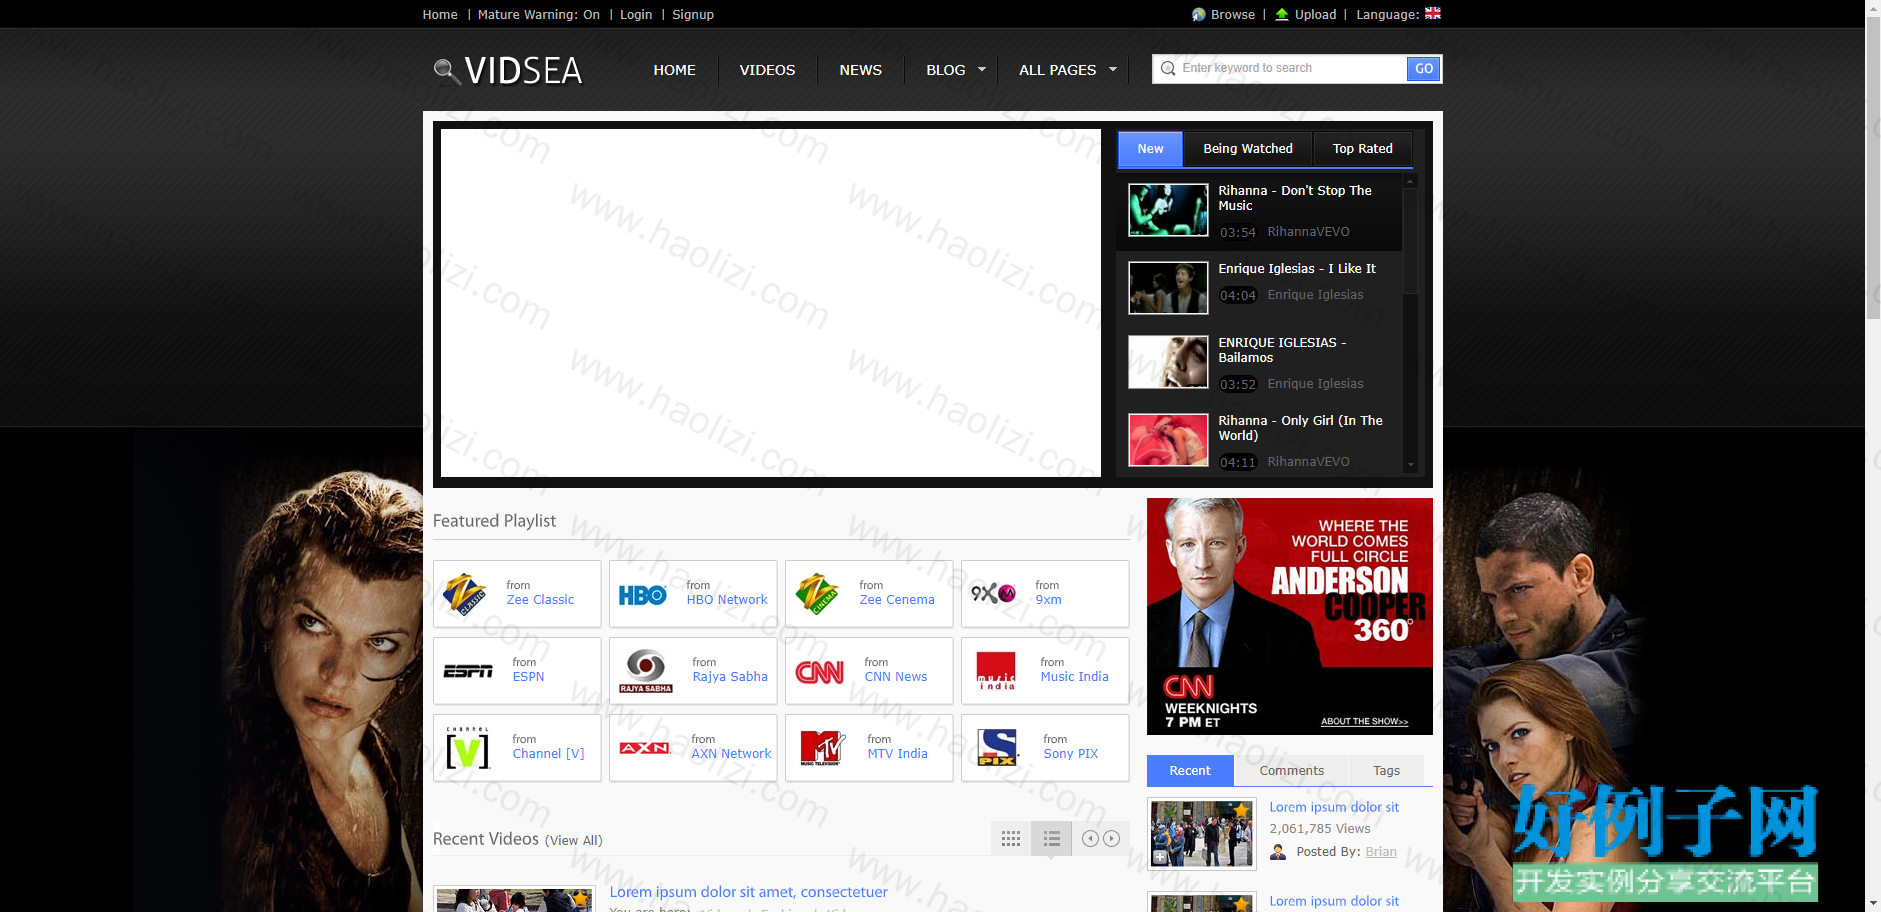Open Rihanna Only Girl thumbnail
Image resolution: width=1881 pixels, height=912 pixels.
[x=1168, y=440]
